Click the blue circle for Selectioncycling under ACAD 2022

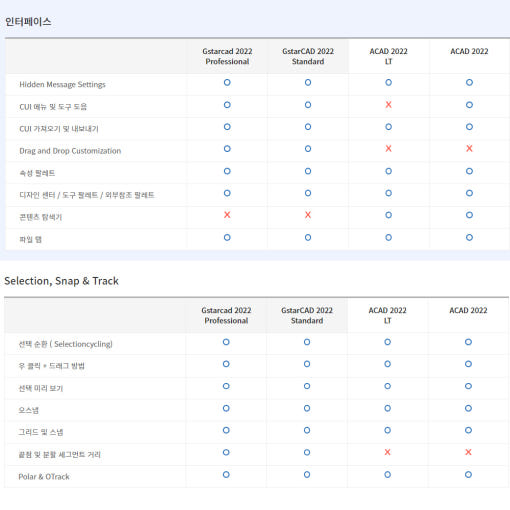tap(468, 342)
